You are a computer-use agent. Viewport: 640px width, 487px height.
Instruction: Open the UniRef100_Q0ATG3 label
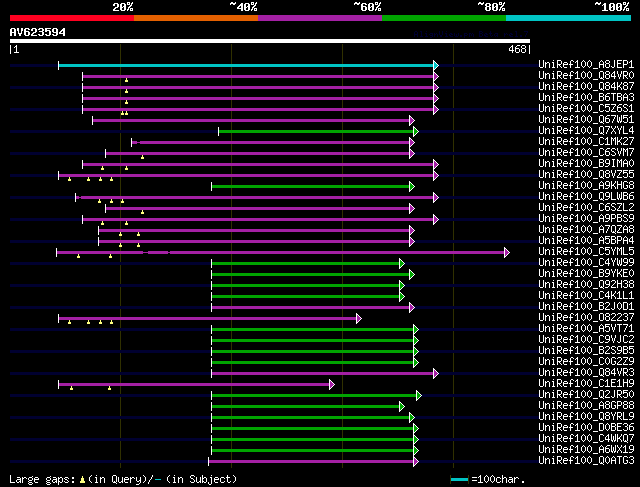click(586, 461)
